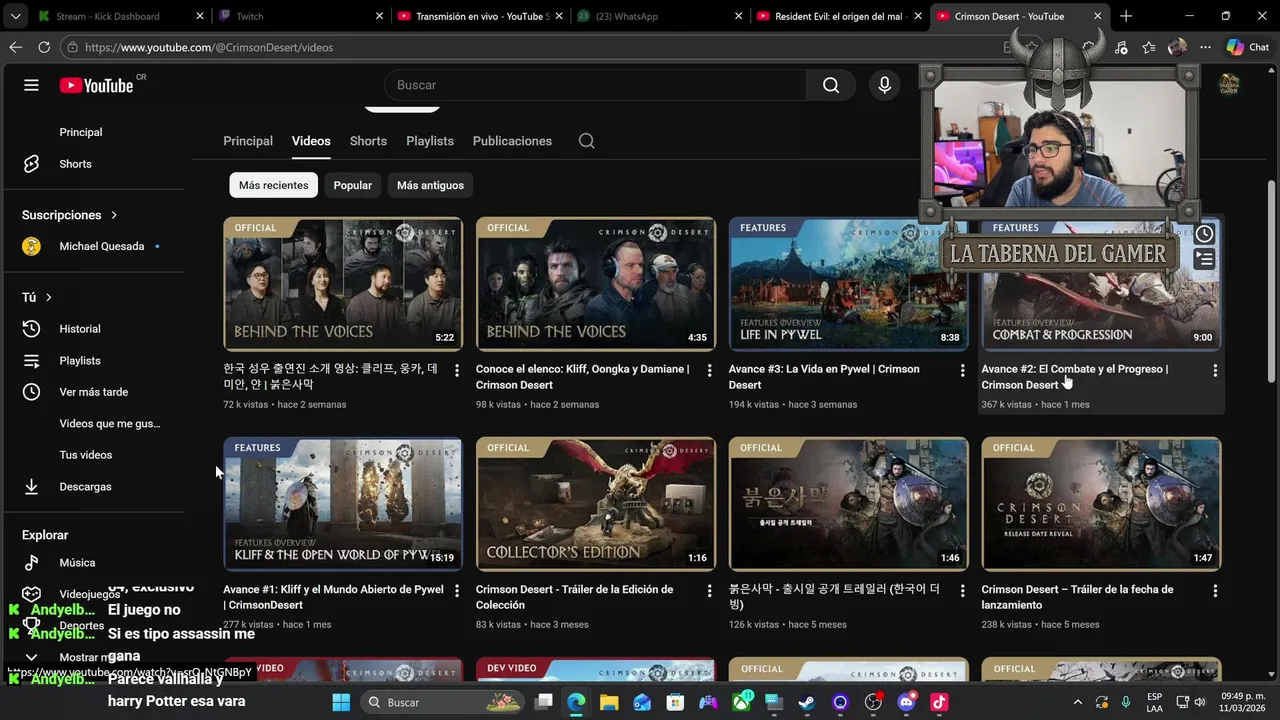Open options menu for Conoce el elenco video

tap(709, 370)
